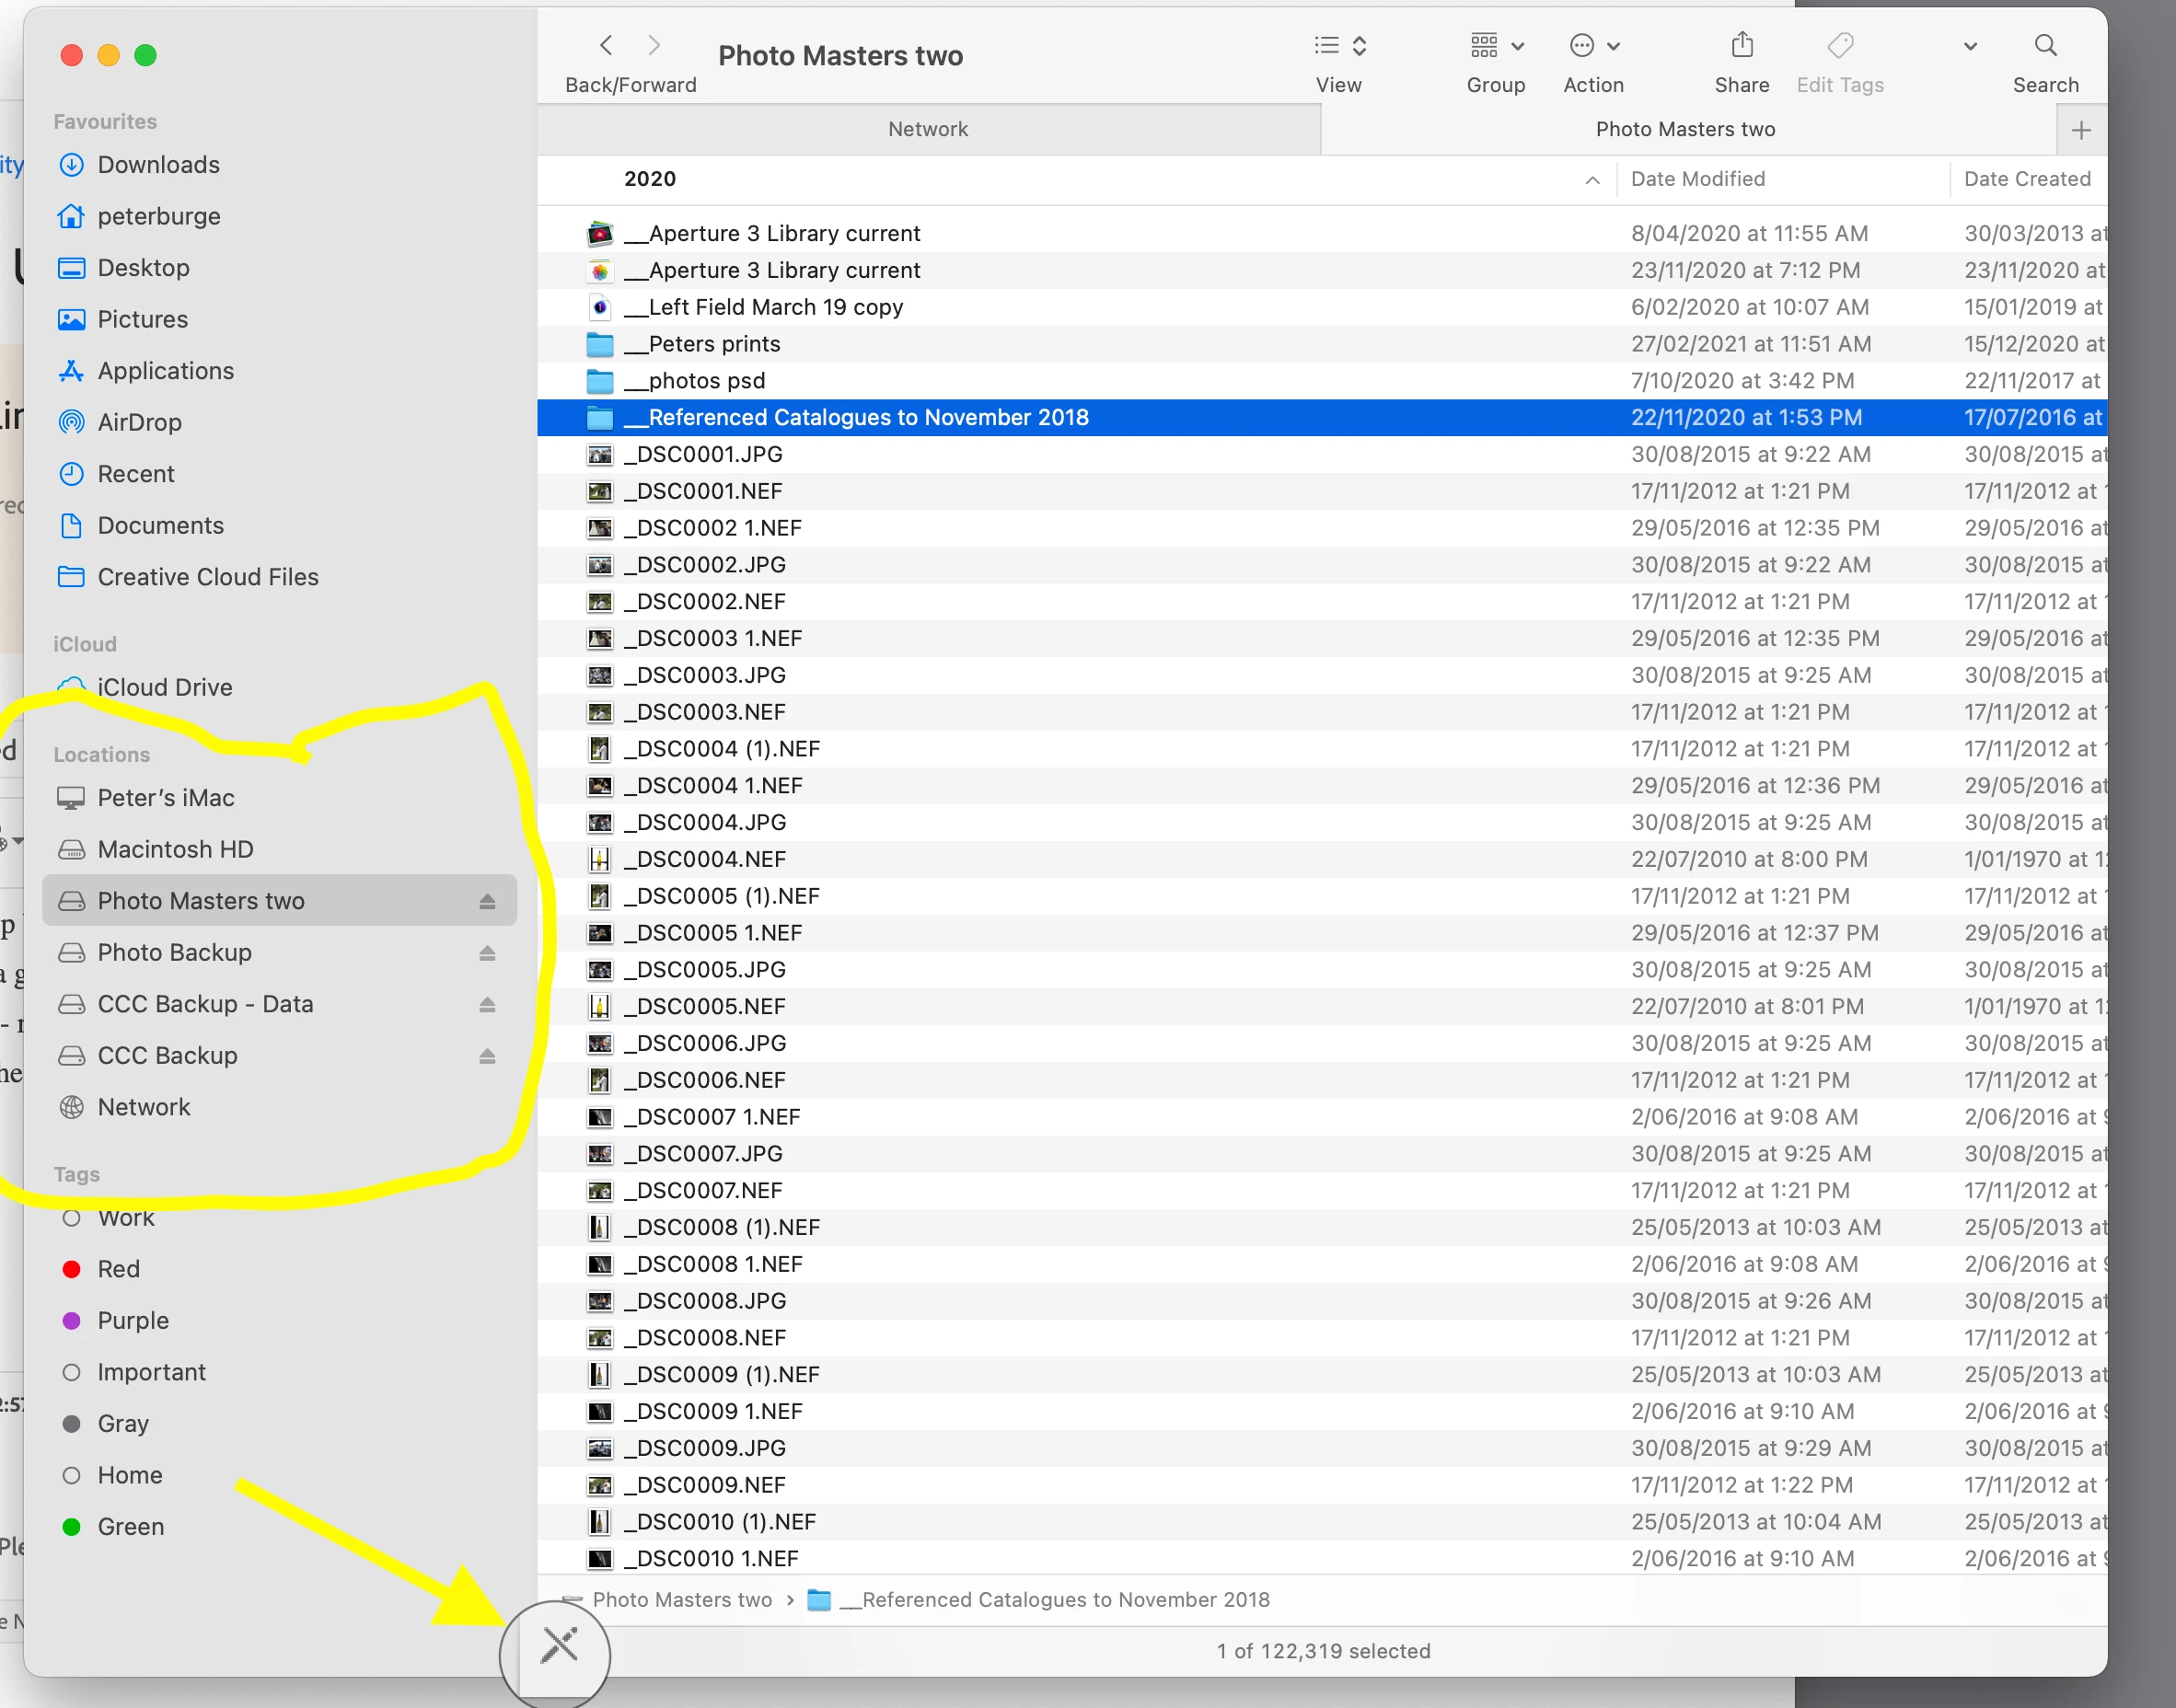Screen dimensions: 2176x1708
Task: Eject the Photo Backup drive
Action: tap(487, 953)
